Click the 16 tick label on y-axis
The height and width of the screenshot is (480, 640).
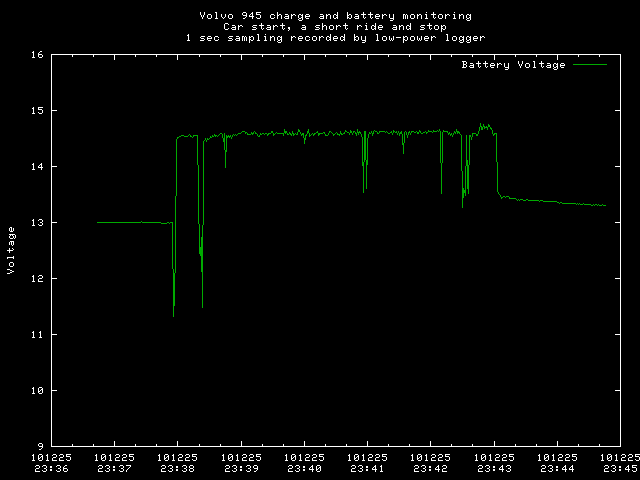tap(36, 55)
